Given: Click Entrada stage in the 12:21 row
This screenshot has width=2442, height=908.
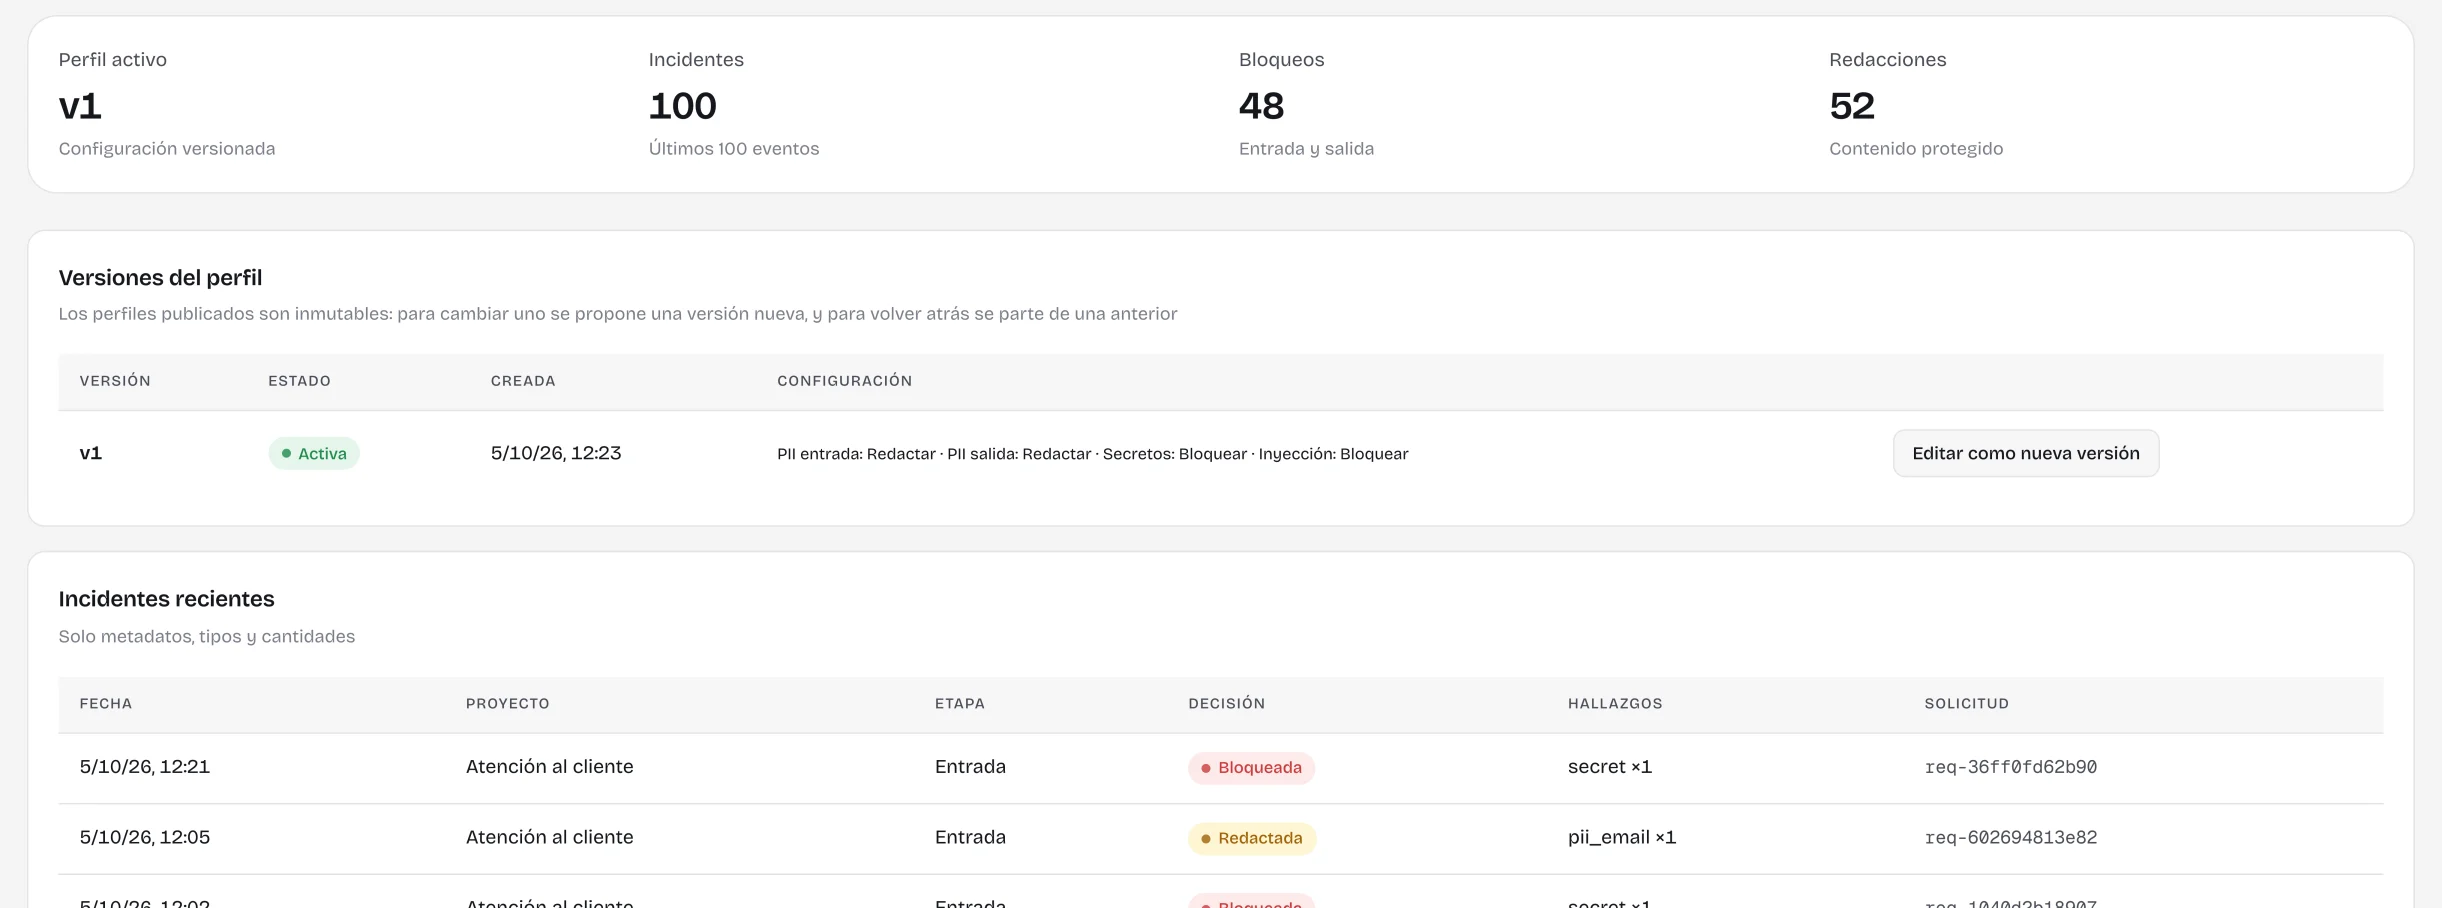Looking at the screenshot, I should coord(970,767).
